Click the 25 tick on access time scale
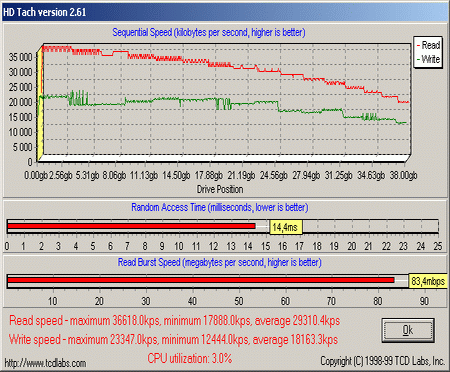 pos(438,246)
